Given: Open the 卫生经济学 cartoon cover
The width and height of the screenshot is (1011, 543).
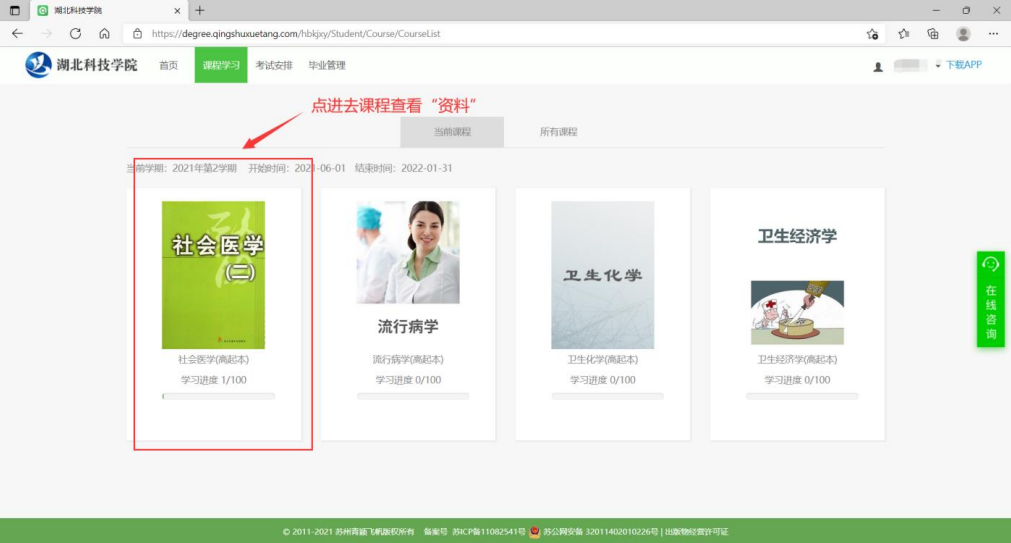Looking at the screenshot, I should pyautogui.click(x=797, y=312).
